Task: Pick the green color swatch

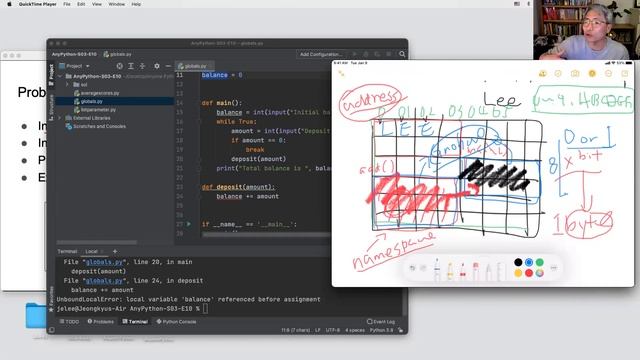Action: (540, 262)
